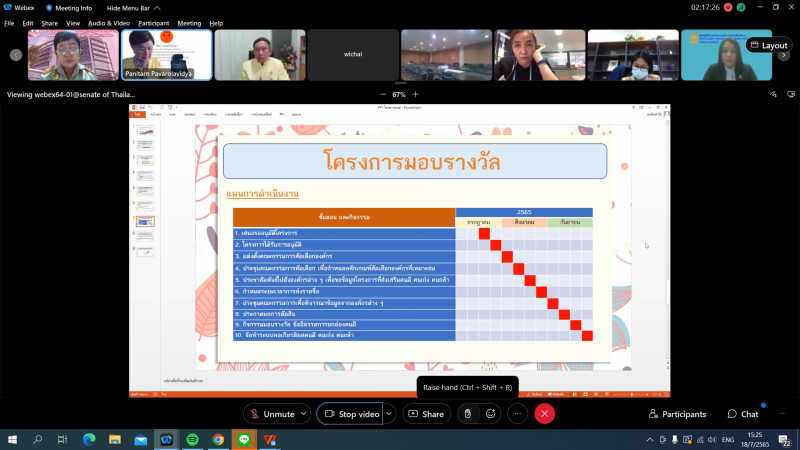Image resolution: width=800 pixels, height=450 pixels.
Task: Click the shared screen options monitor icon
Action: point(791,94)
